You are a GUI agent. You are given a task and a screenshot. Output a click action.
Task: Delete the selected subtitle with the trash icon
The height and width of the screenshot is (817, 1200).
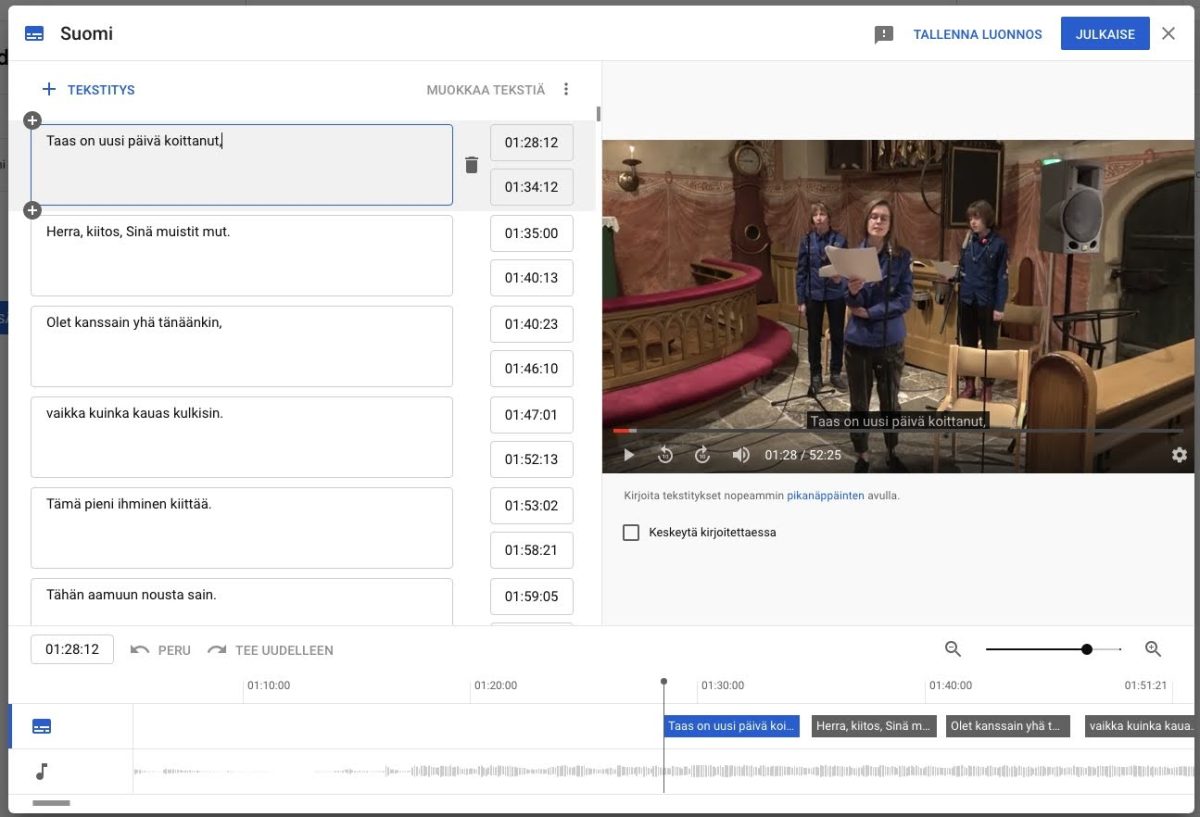coord(472,165)
